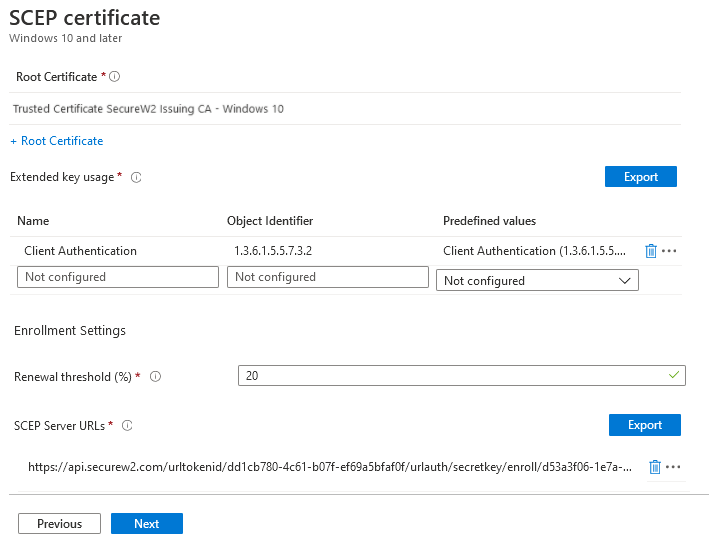Select the Client Authentication predefined value cell

[534, 251]
